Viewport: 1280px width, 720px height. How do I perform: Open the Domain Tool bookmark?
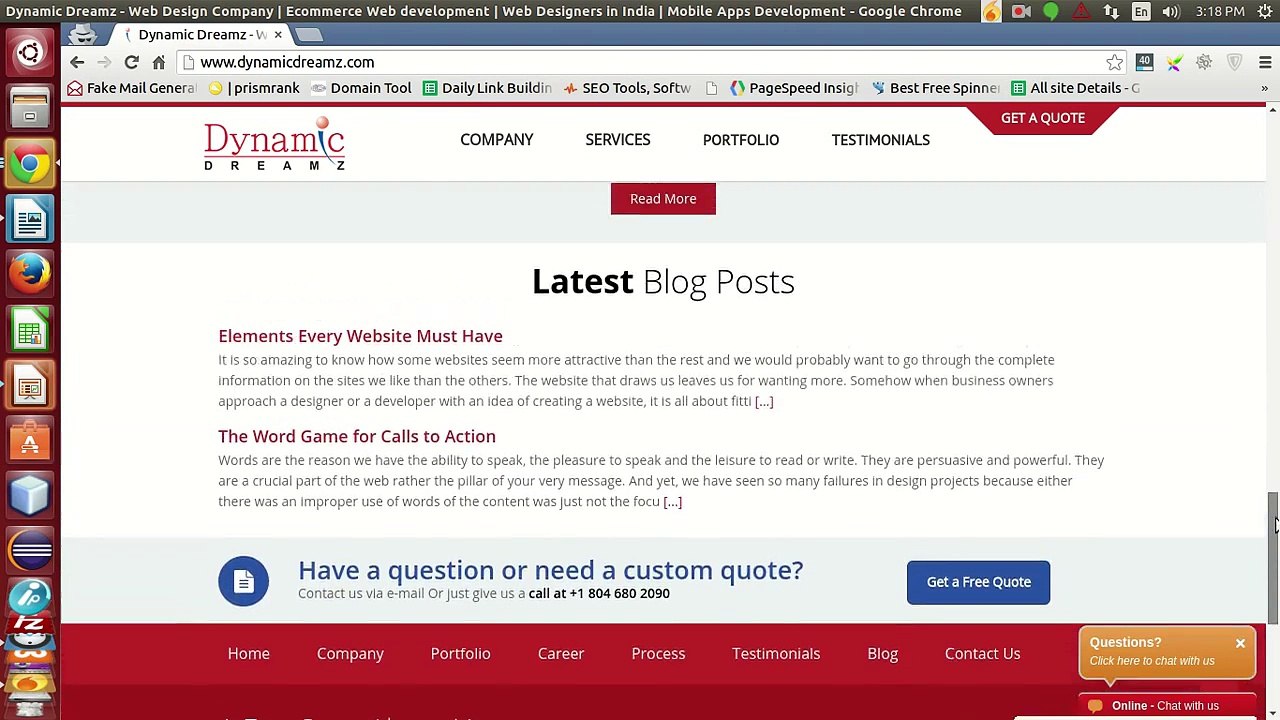click(x=361, y=88)
